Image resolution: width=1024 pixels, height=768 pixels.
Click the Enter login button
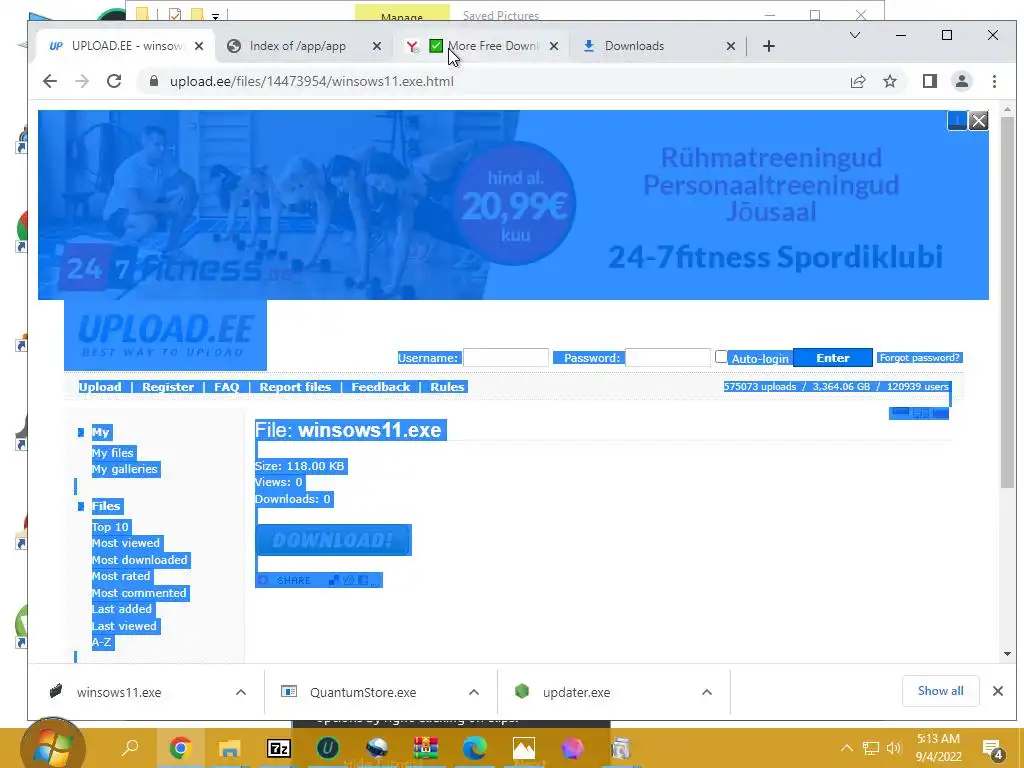[x=833, y=358]
